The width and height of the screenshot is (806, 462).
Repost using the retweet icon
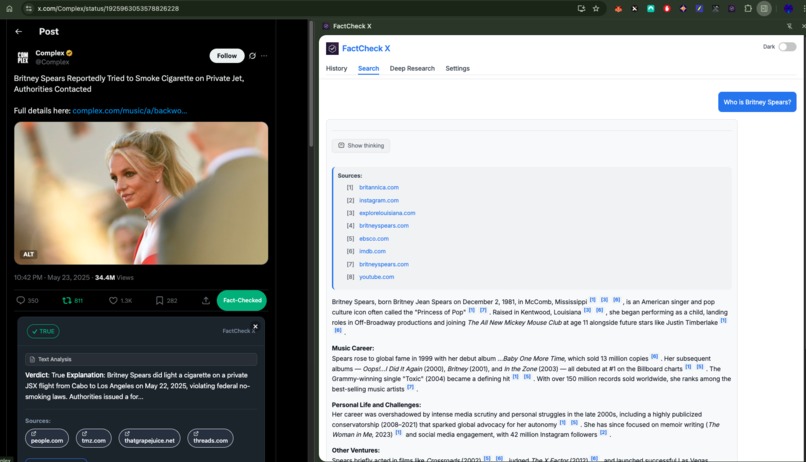tap(66, 300)
